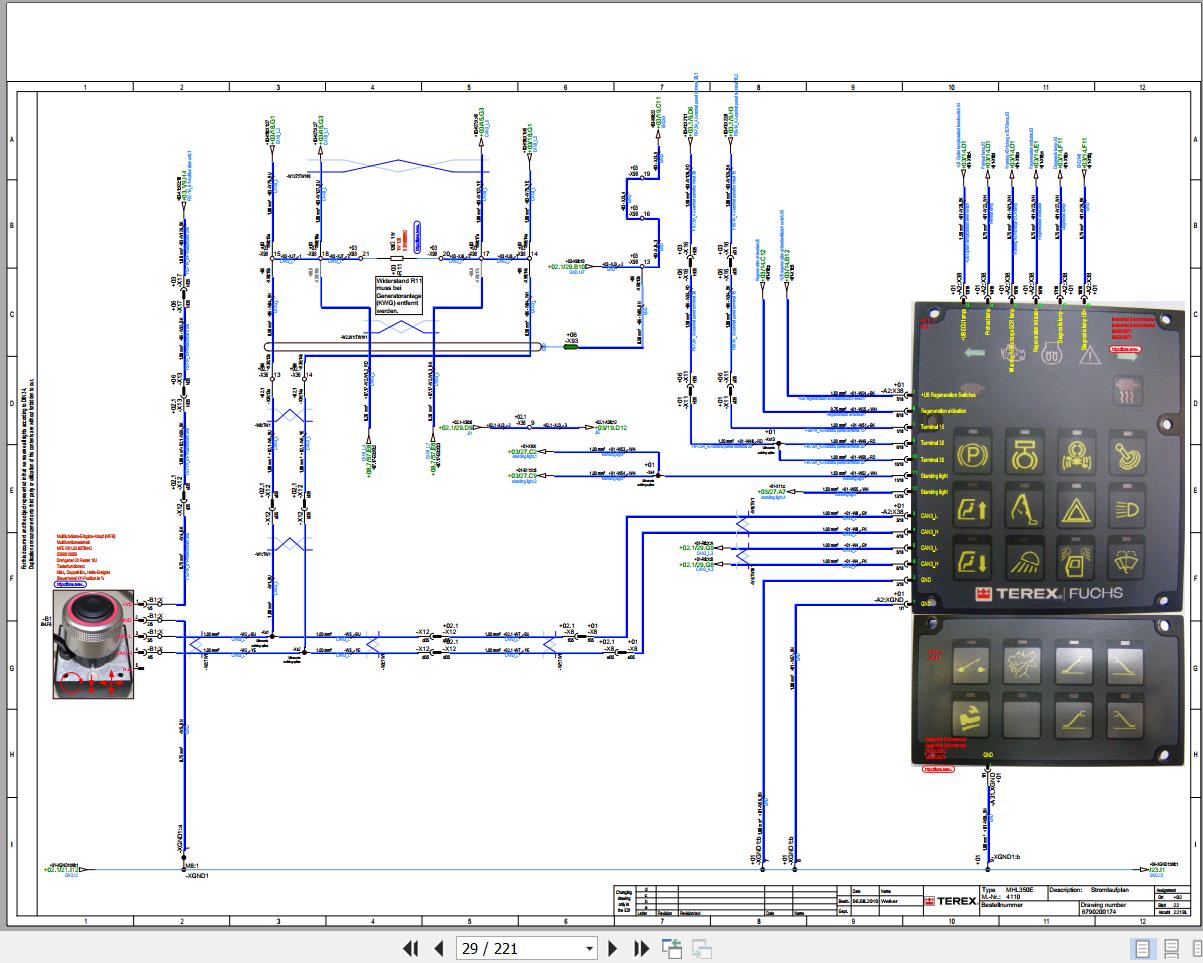
Task: Follow the green +02.1/29.B10 cross-reference
Action: click(x=567, y=267)
